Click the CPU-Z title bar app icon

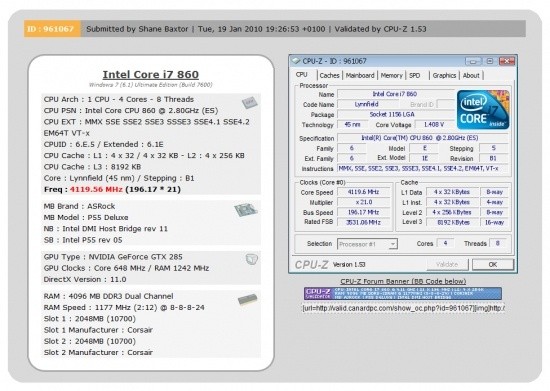coord(296,61)
